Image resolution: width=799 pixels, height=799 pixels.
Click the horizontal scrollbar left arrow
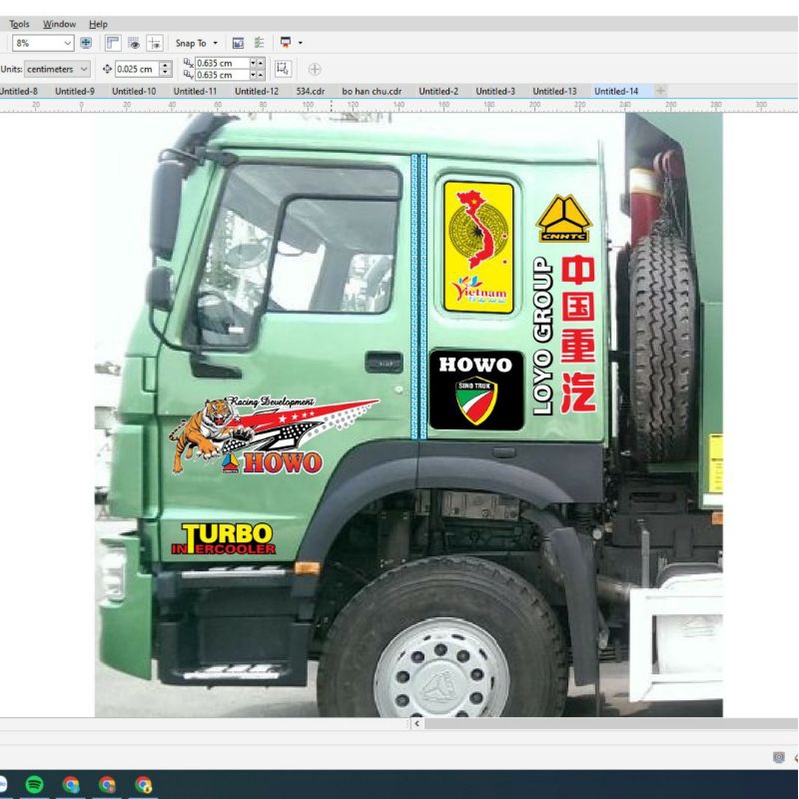(417, 724)
